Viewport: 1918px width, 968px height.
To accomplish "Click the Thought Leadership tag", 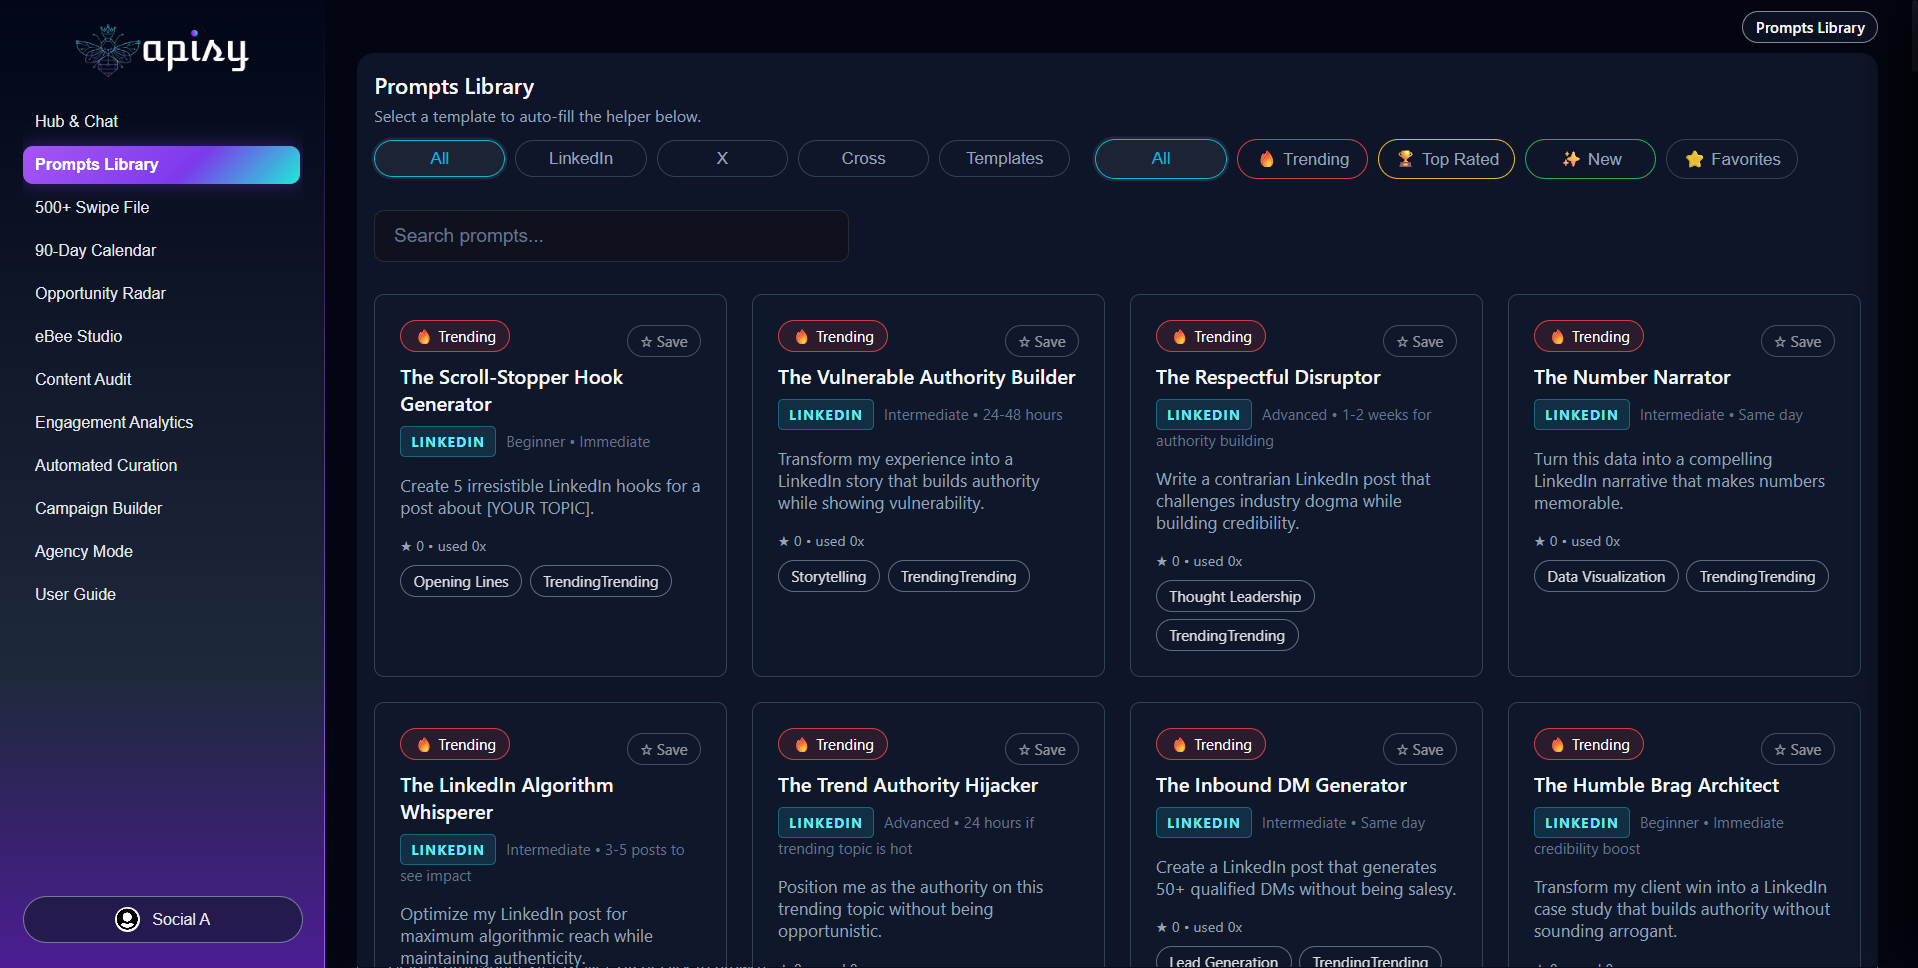I will 1235,597.
